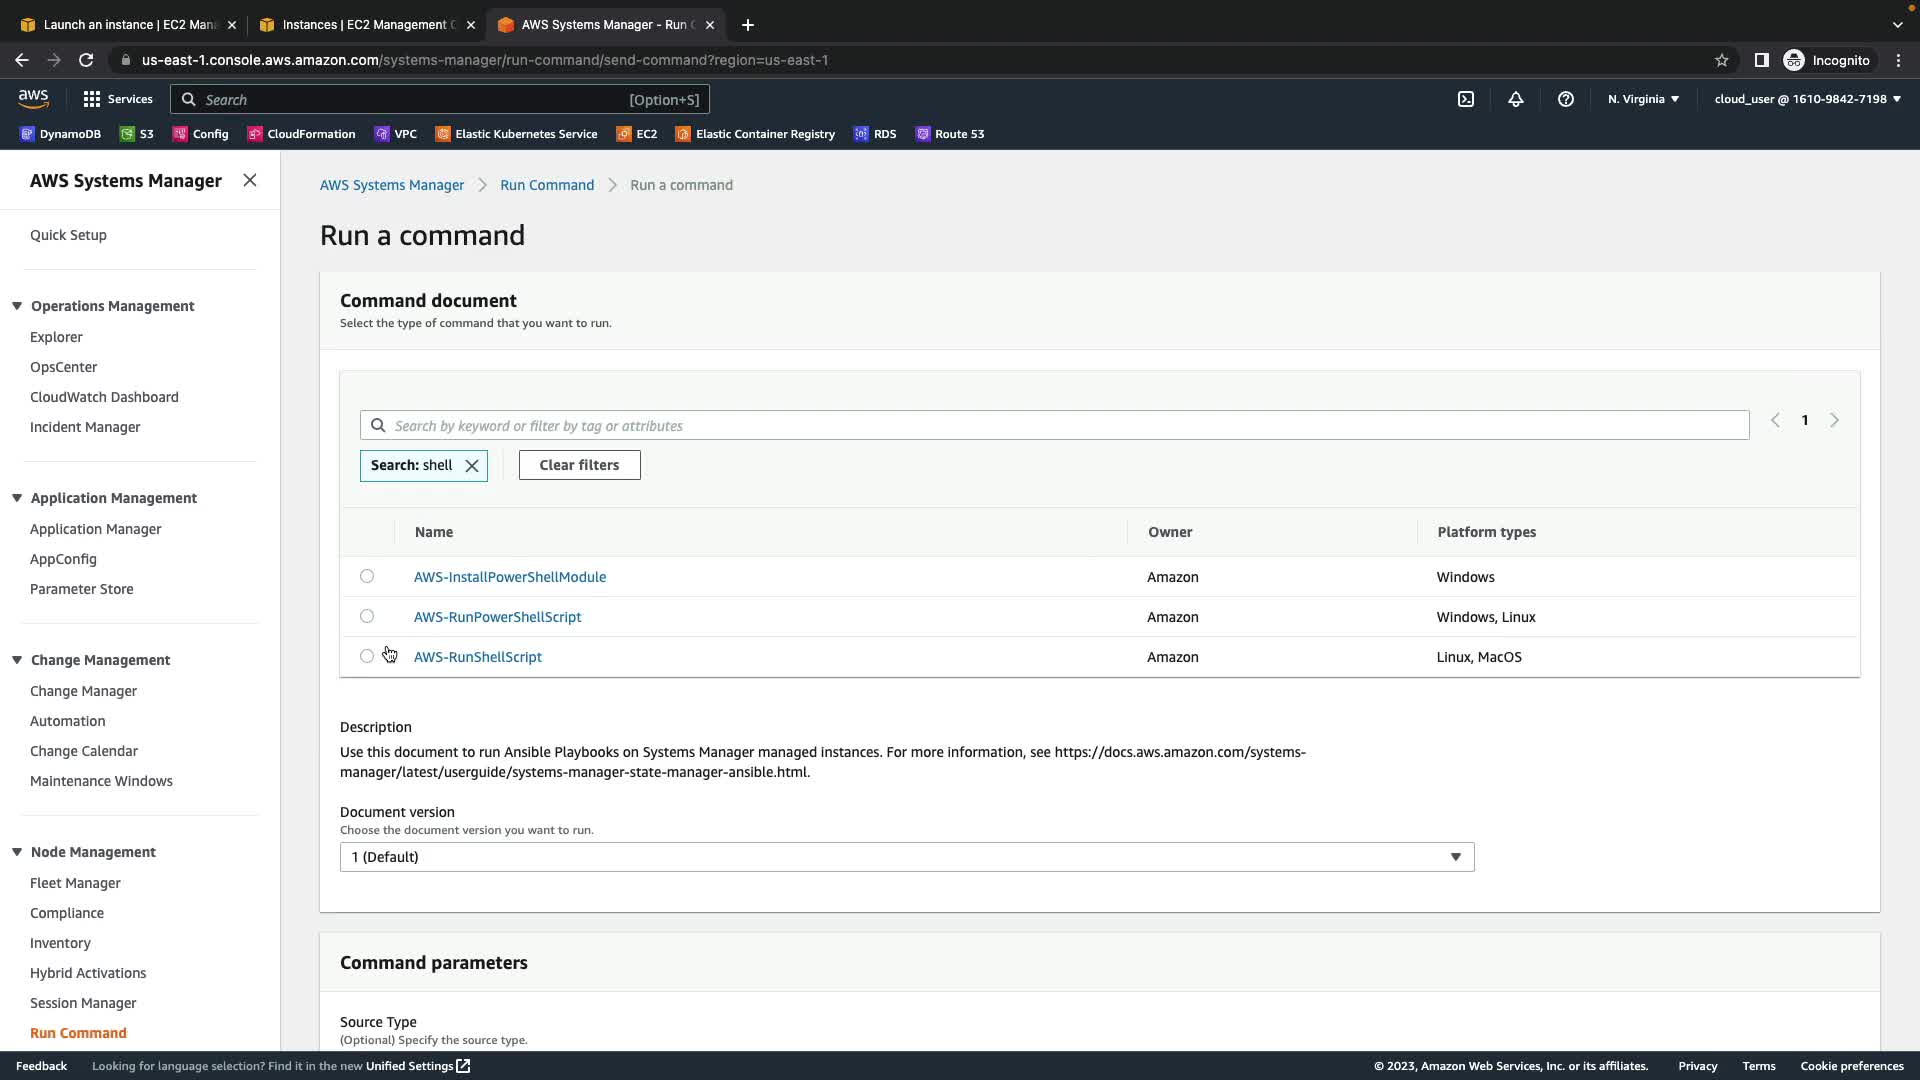Click the AWS logo home icon
This screenshot has width=1920, height=1080.
pos(33,98)
